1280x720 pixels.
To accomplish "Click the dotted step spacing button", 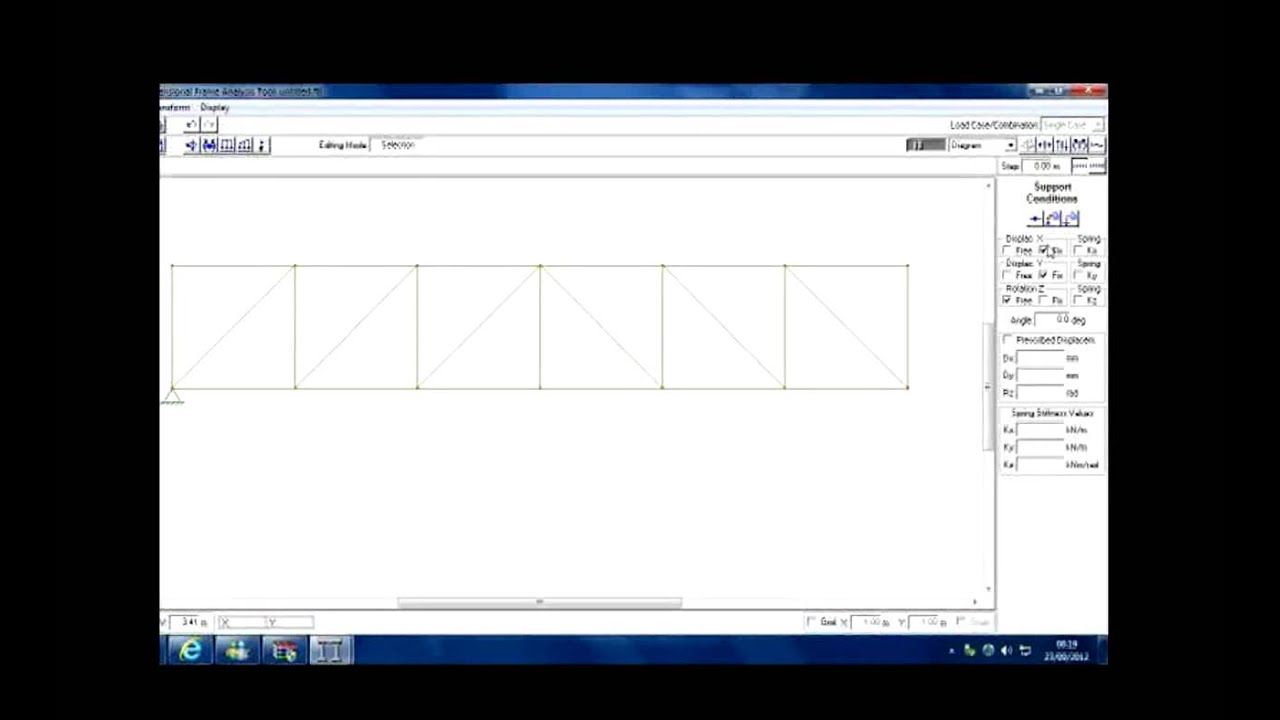I will pos(1088,166).
